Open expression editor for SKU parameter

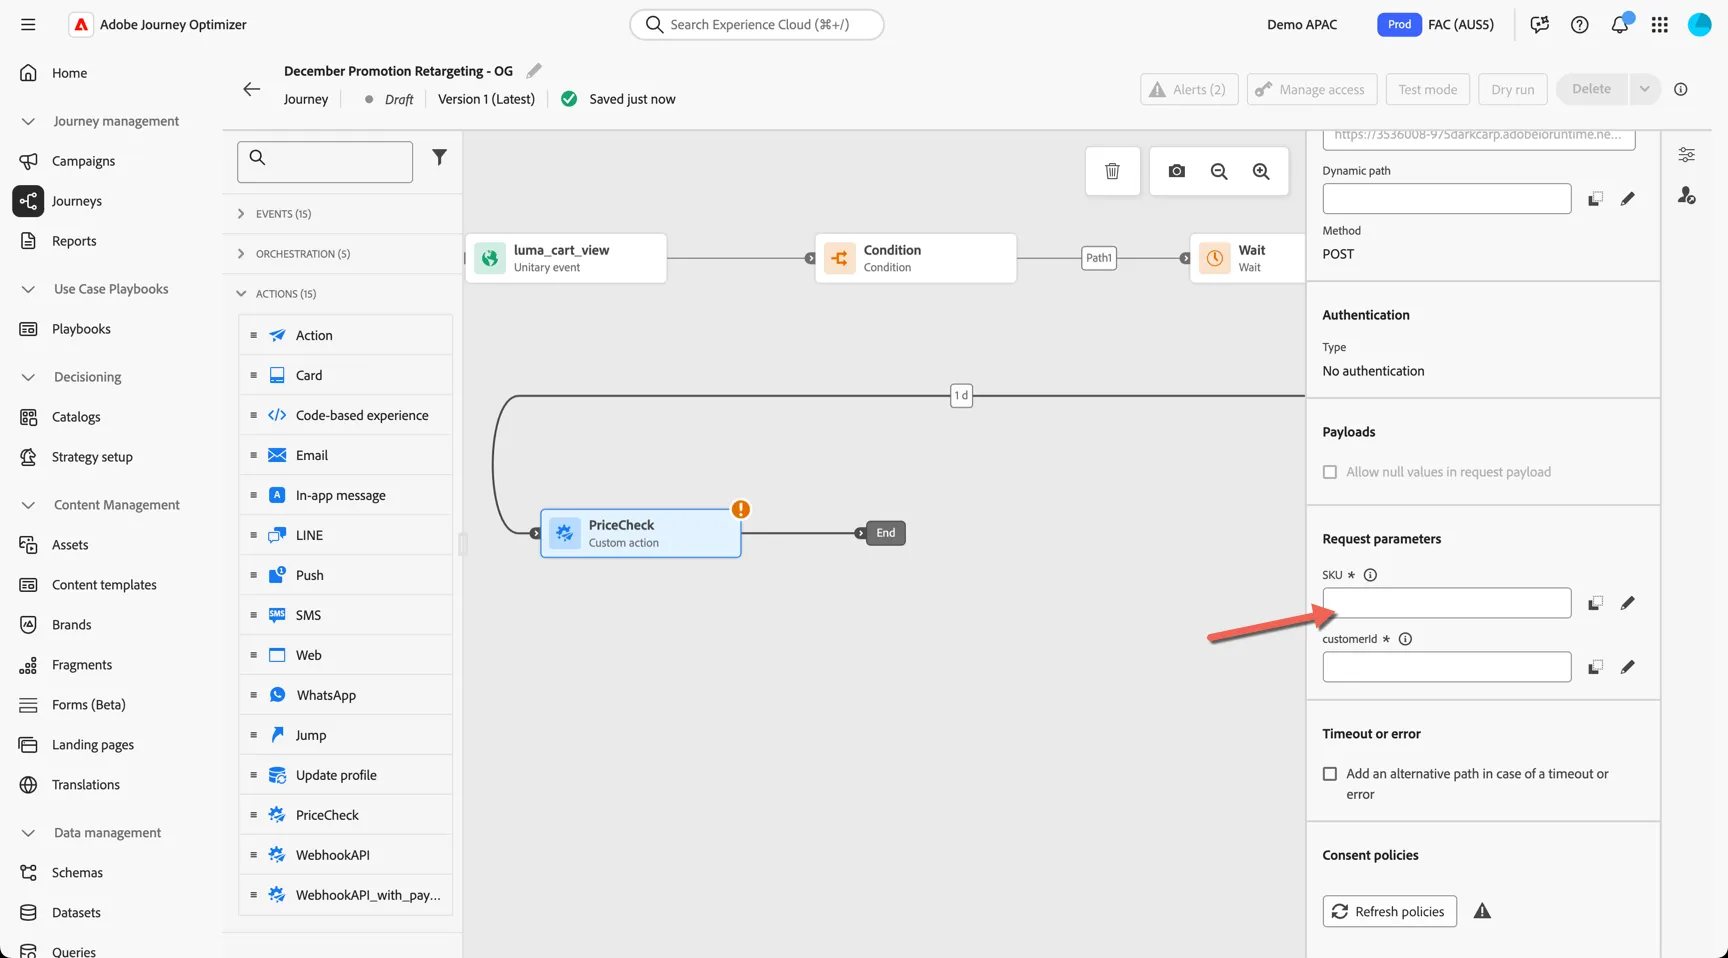1628,603
